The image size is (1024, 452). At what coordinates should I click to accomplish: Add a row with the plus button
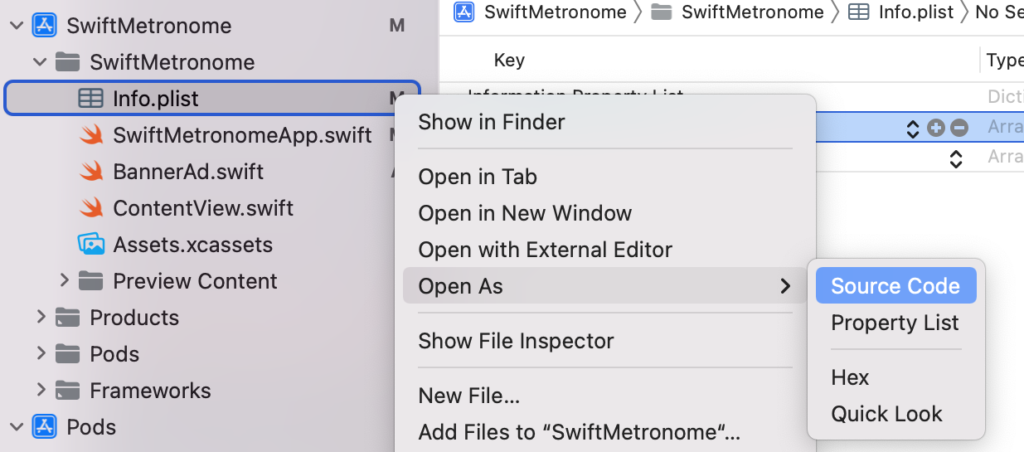click(x=936, y=128)
